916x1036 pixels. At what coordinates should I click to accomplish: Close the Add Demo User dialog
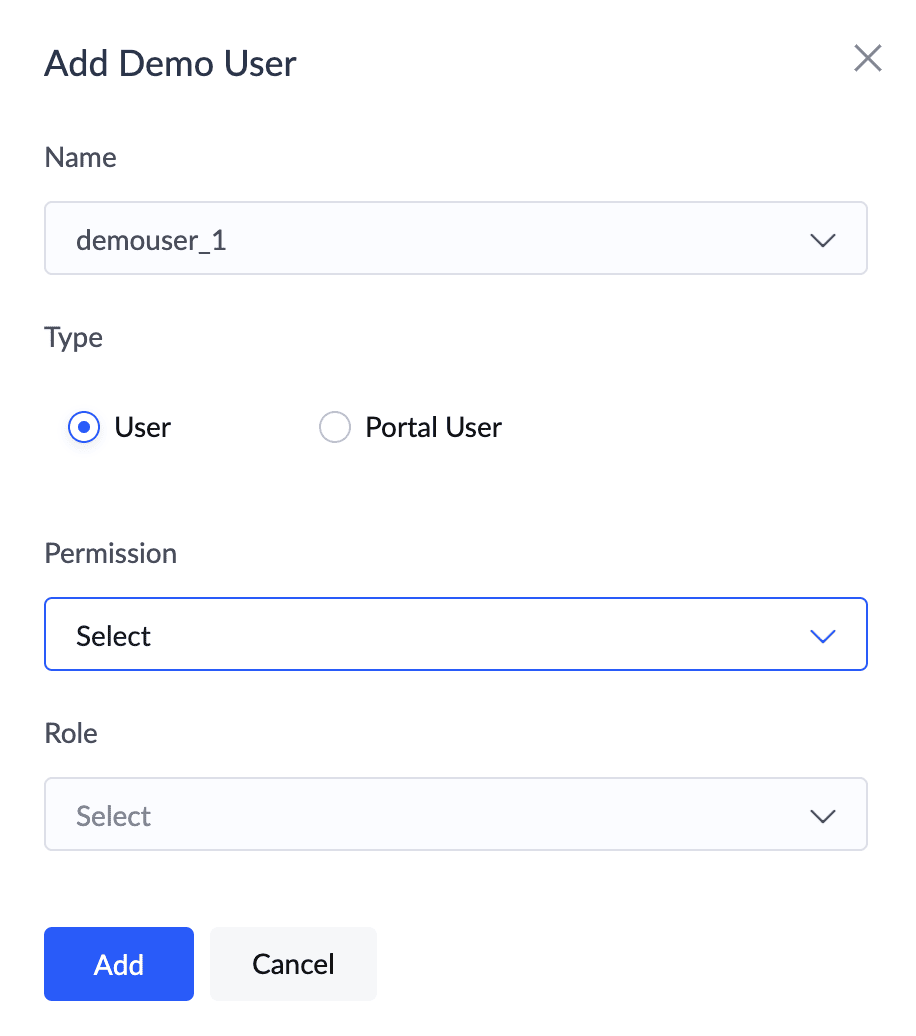867,58
